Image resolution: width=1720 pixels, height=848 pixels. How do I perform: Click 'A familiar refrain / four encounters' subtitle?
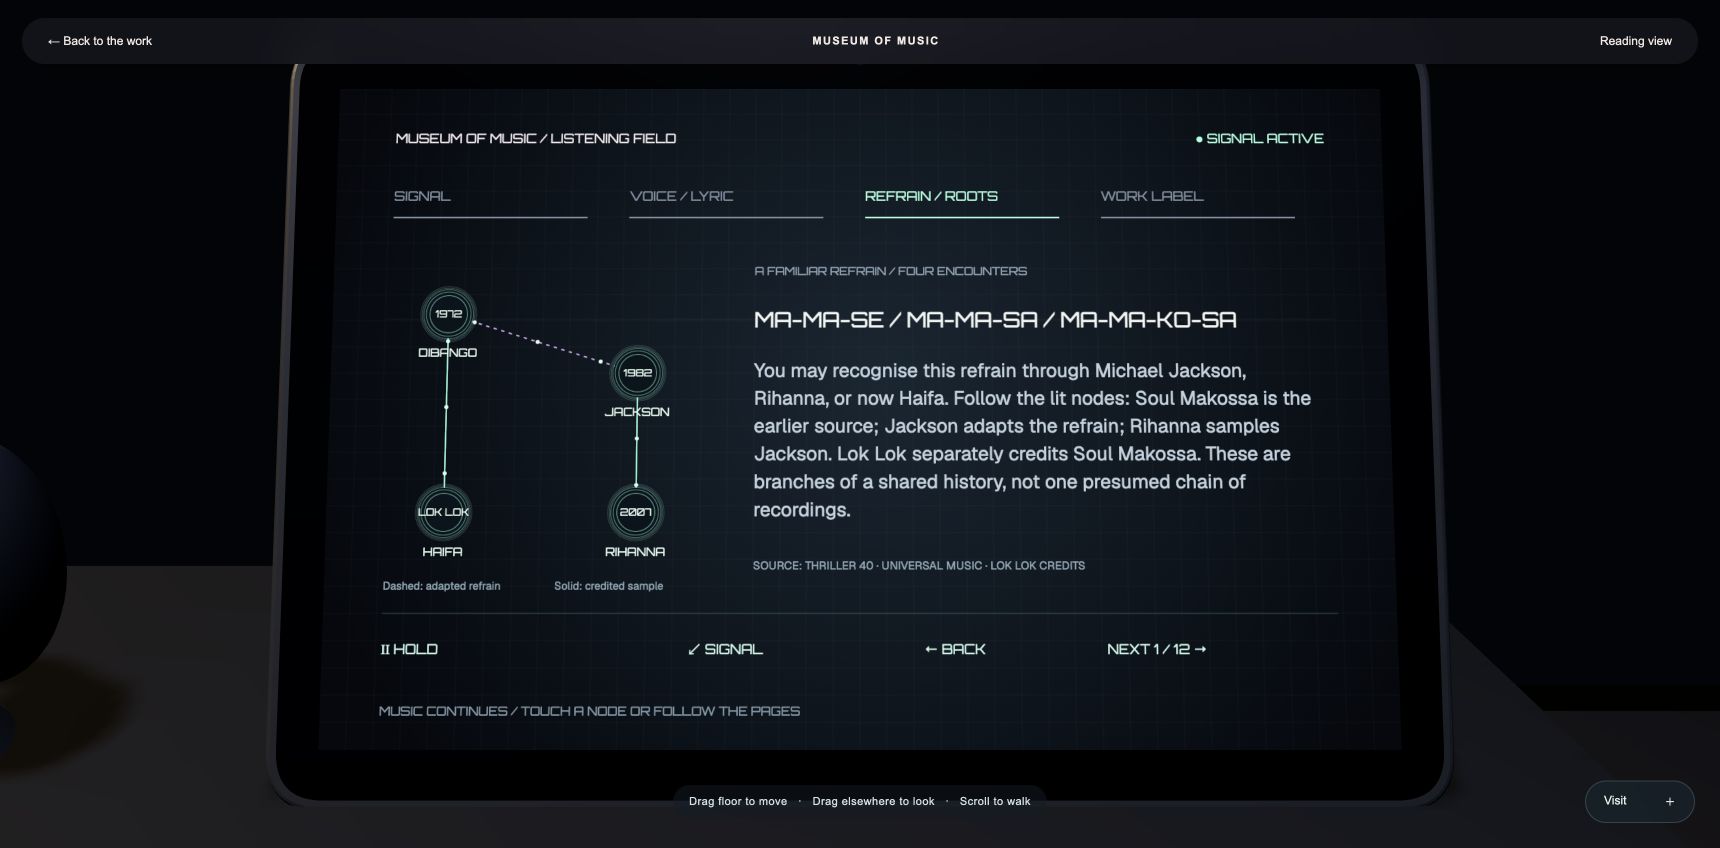890,271
